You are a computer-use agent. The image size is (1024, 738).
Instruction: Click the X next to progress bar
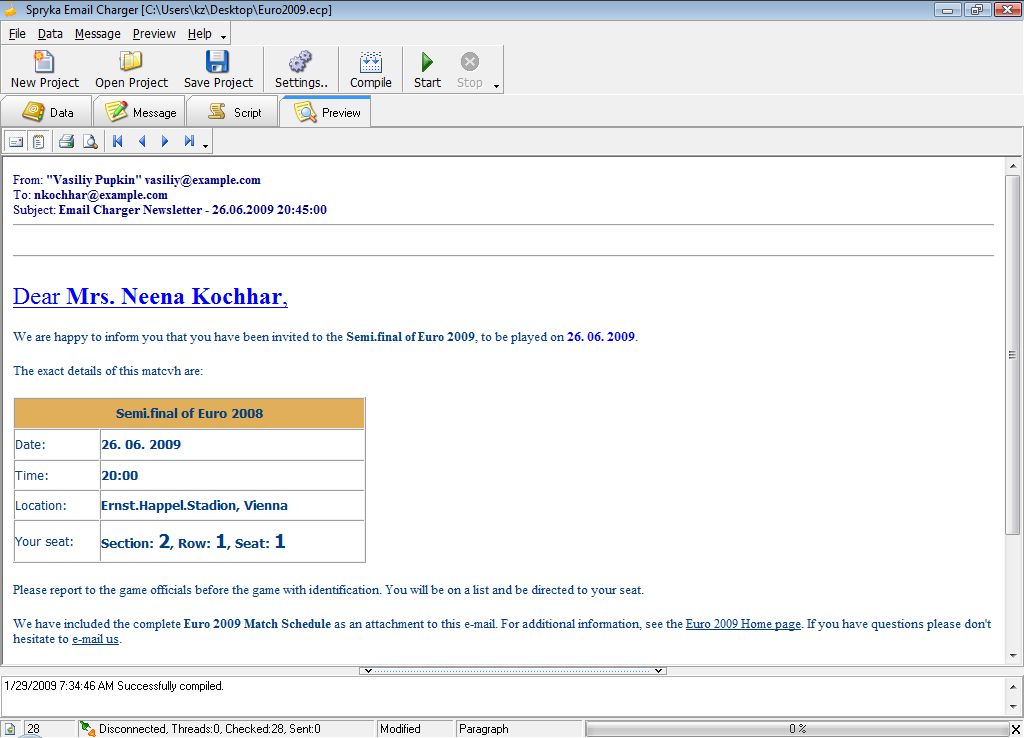coord(1016,730)
